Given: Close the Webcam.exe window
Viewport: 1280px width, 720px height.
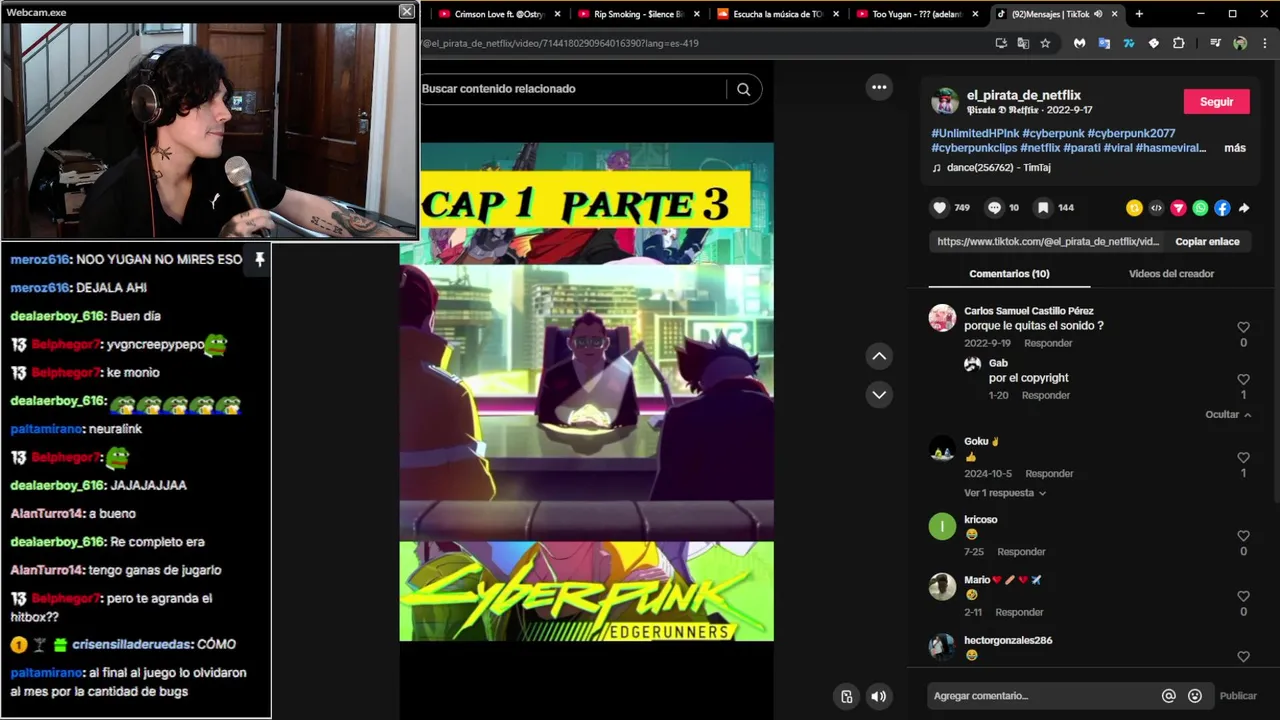Looking at the screenshot, I should point(406,11).
